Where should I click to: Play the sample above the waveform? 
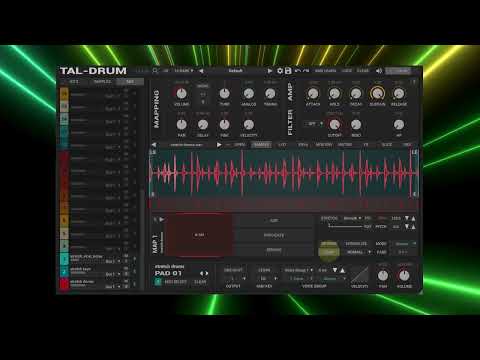pyautogui.click(x=219, y=145)
